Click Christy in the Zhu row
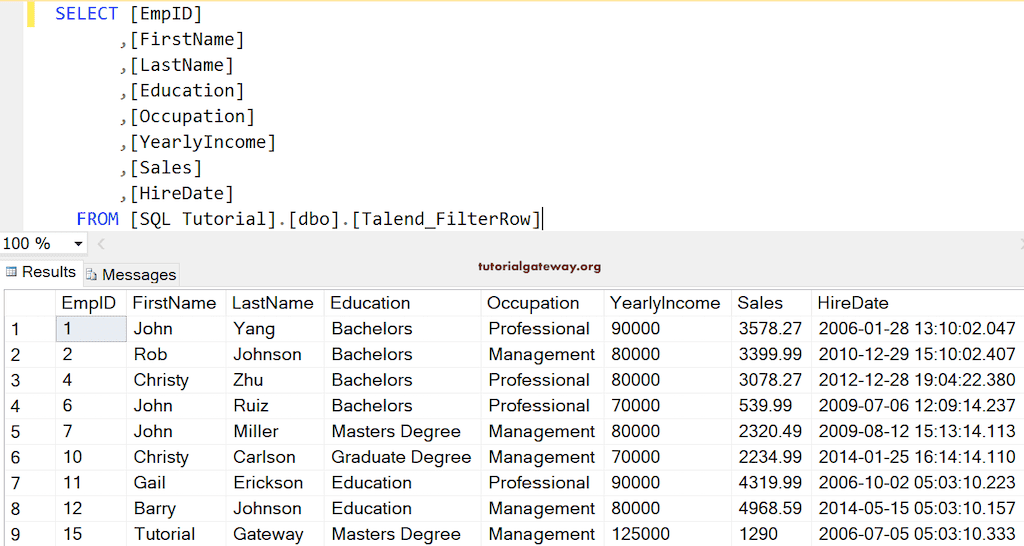 pos(176,380)
